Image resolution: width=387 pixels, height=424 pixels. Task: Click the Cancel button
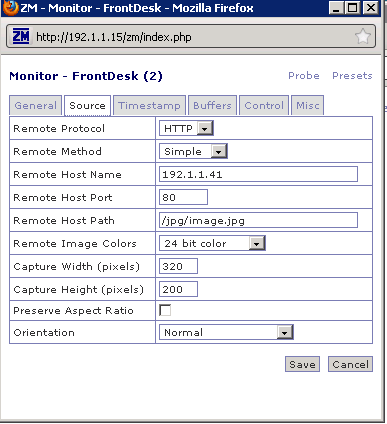pyautogui.click(x=350, y=364)
